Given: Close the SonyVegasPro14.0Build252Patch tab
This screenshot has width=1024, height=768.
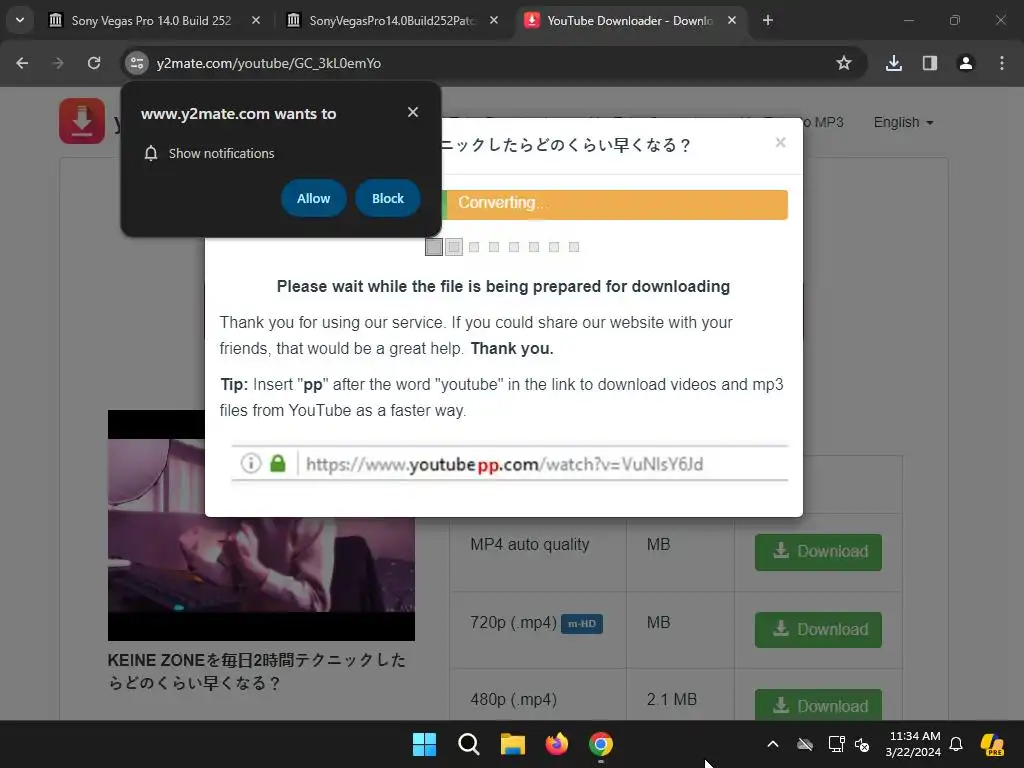Looking at the screenshot, I should [x=494, y=21].
